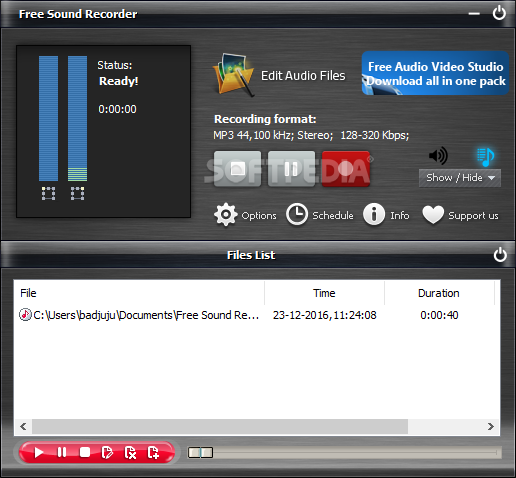This screenshot has width=516, height=478.
Task: Click the power icon in the title bar
Action: pyautogui.click(x=499, y=13)
